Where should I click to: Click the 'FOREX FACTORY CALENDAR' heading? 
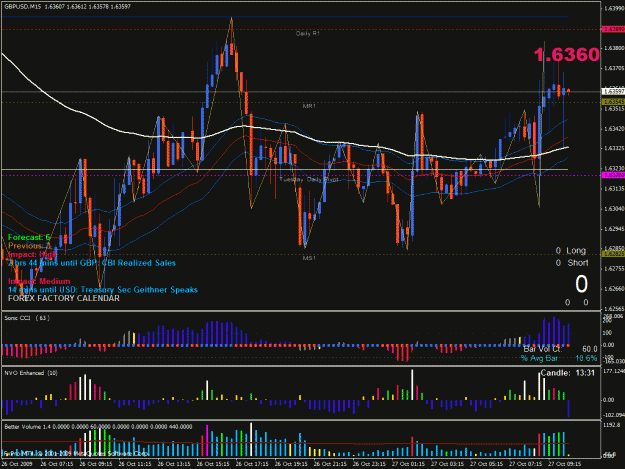(64, 298)
